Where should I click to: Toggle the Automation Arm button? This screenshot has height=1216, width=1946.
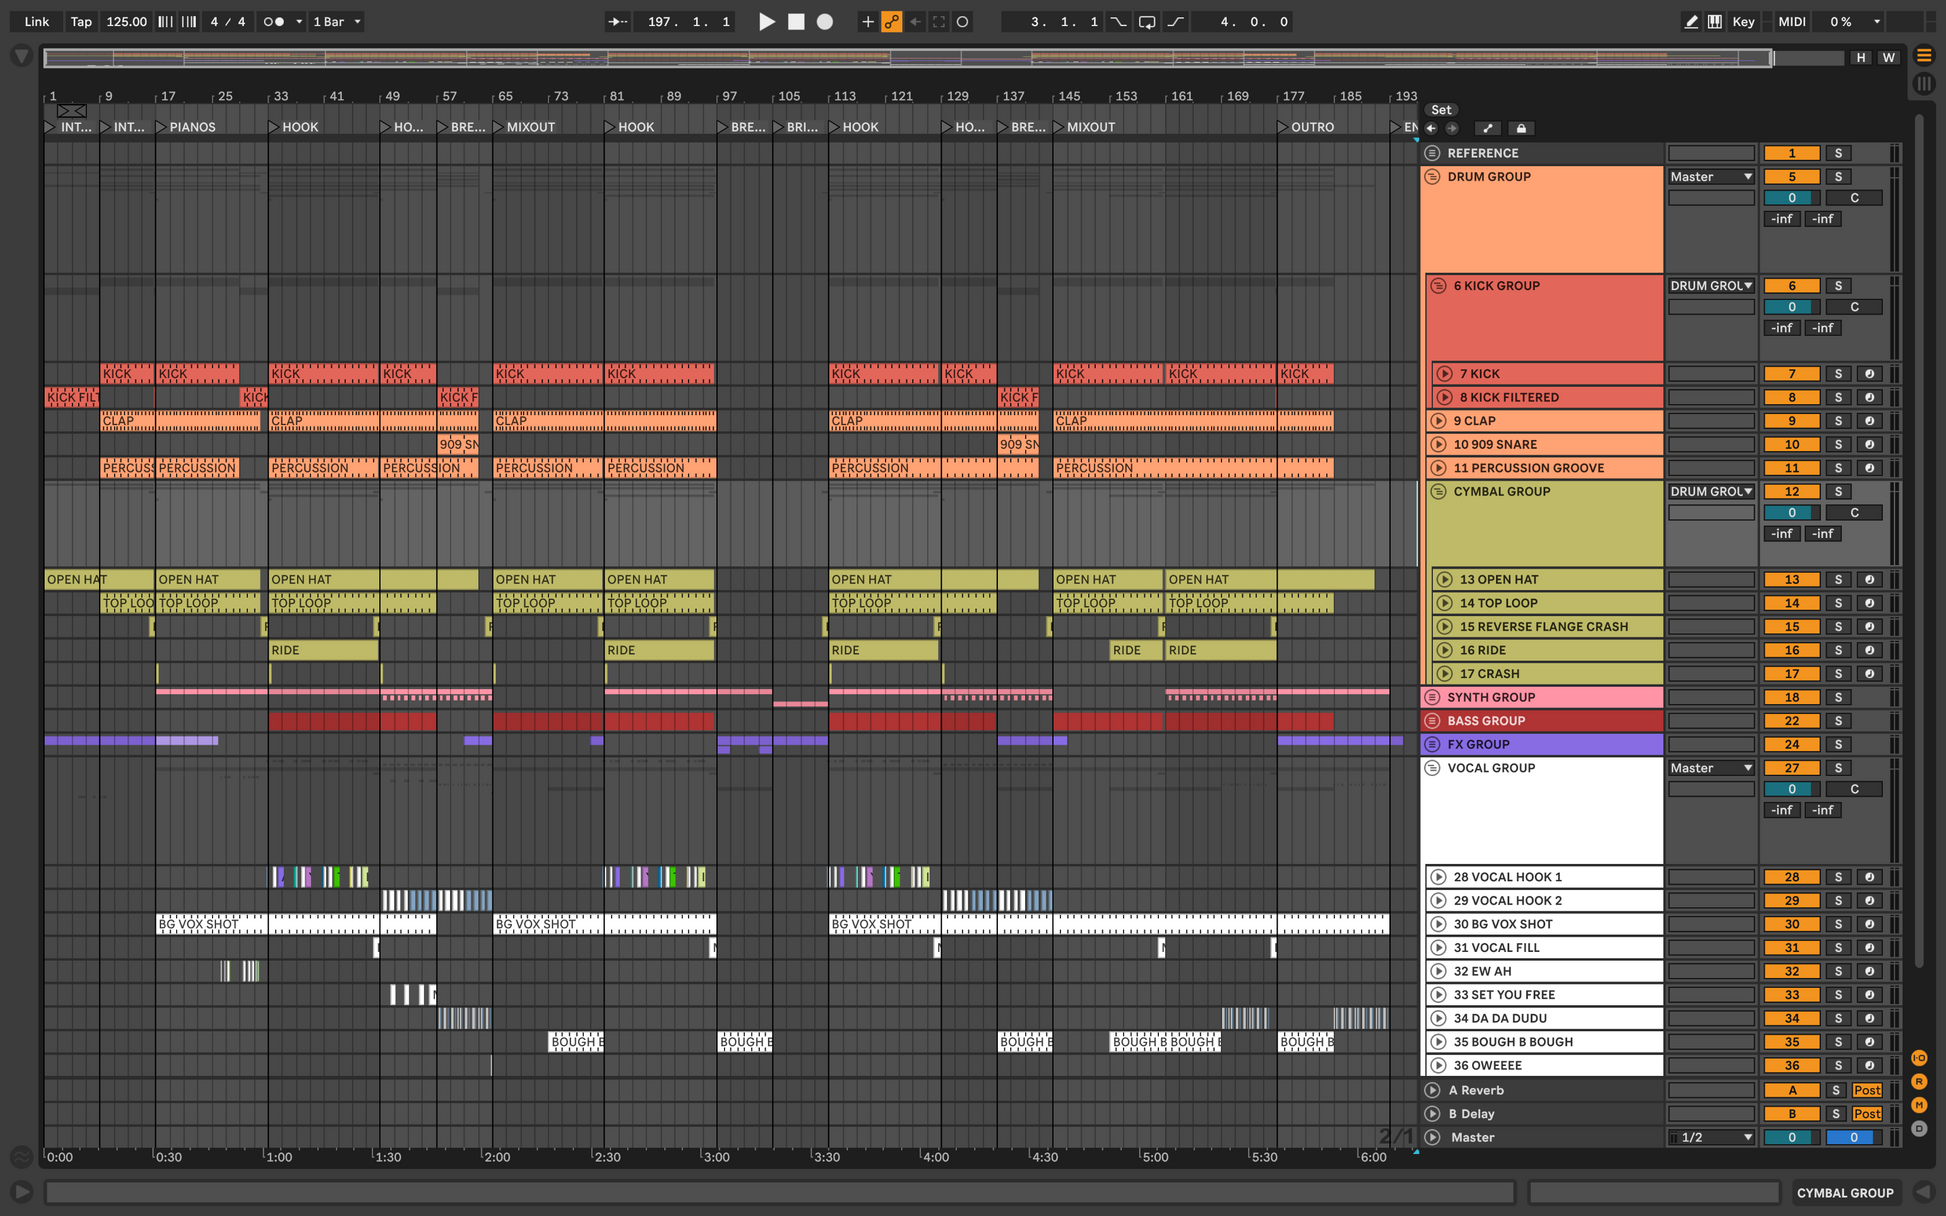(x=891, y=21)
